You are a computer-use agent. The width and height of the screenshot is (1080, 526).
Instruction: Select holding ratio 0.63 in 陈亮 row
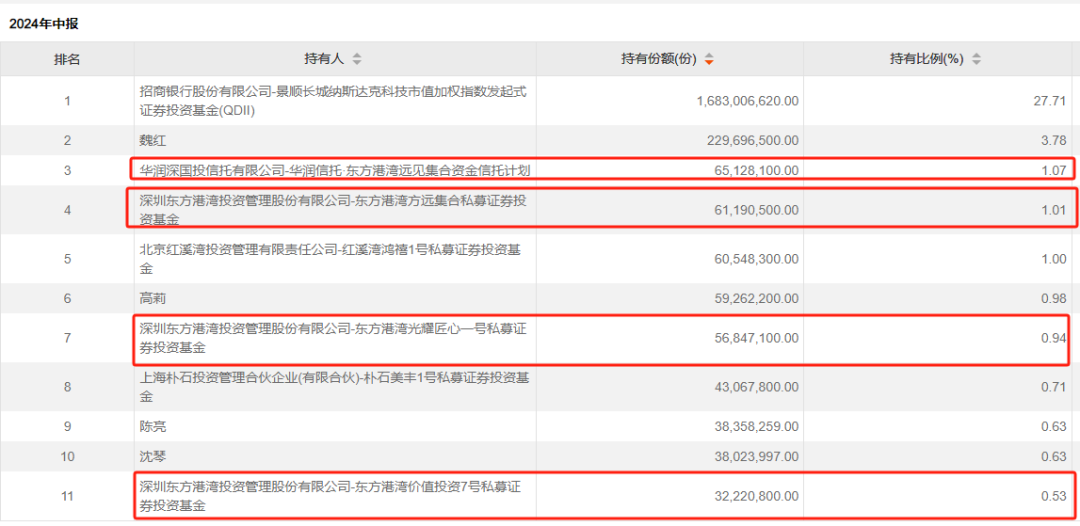tap(1056, 427)
